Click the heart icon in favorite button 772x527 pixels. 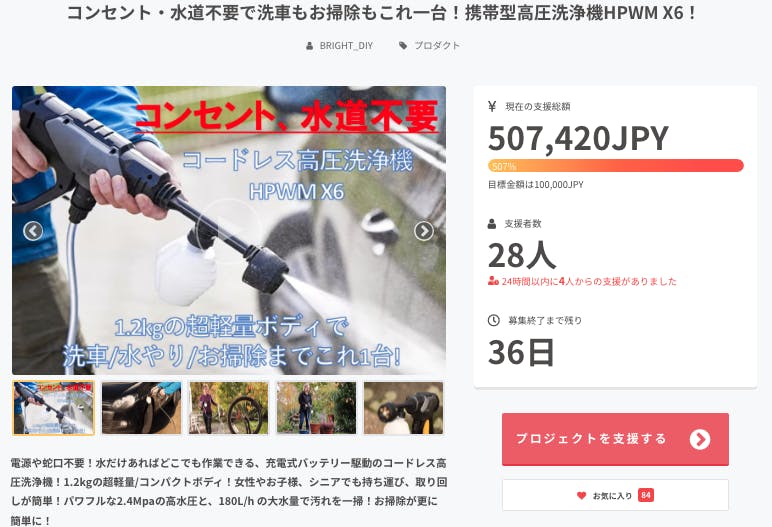581,495
